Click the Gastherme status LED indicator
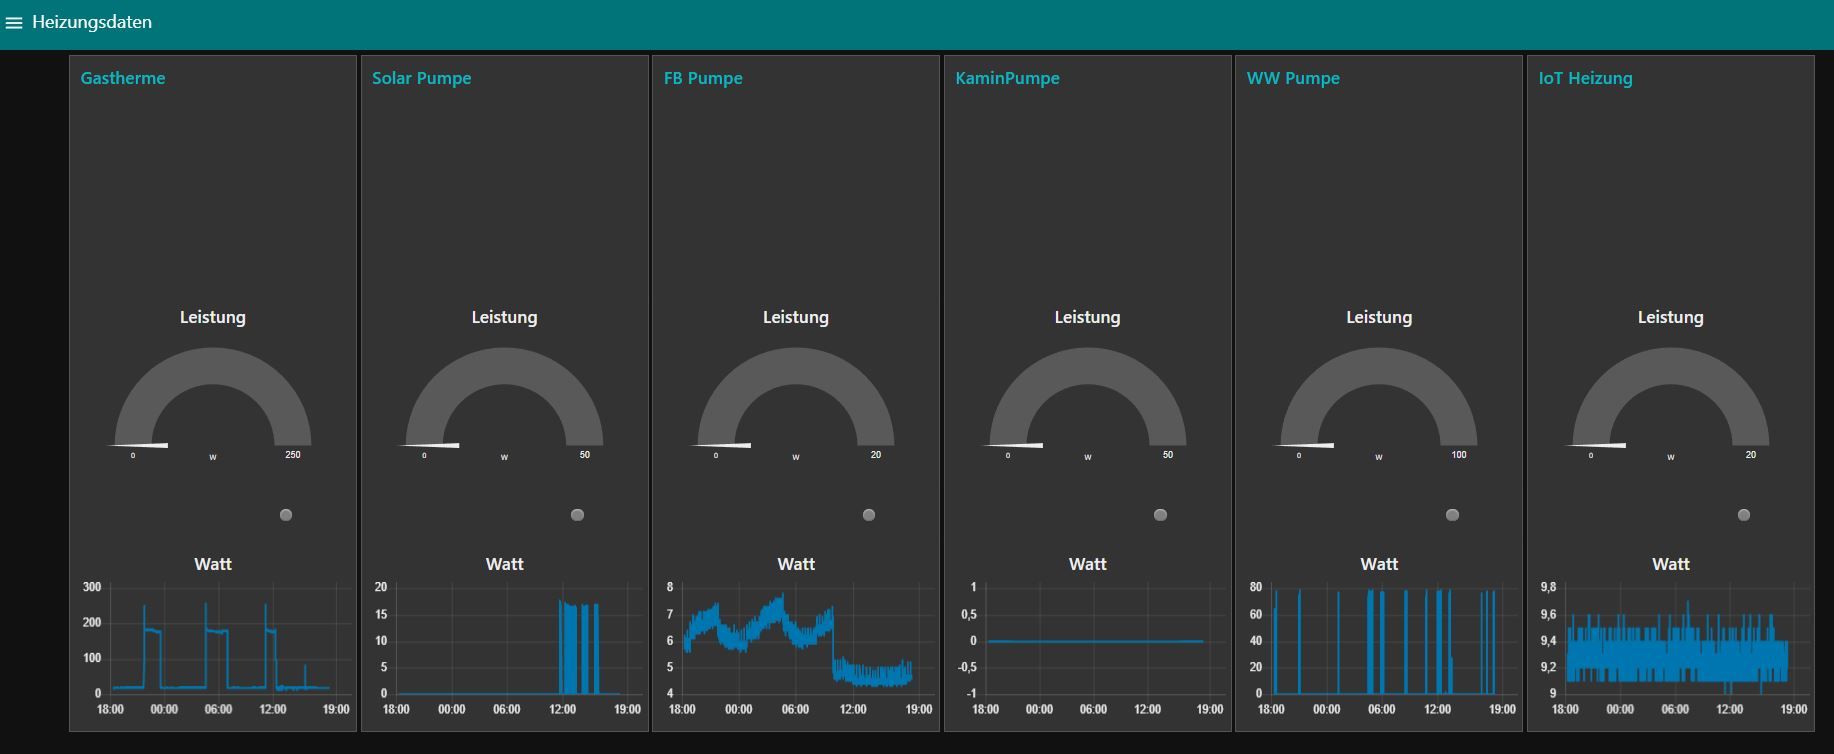Viewport: 1834px width, 754px height. (286, 515)
